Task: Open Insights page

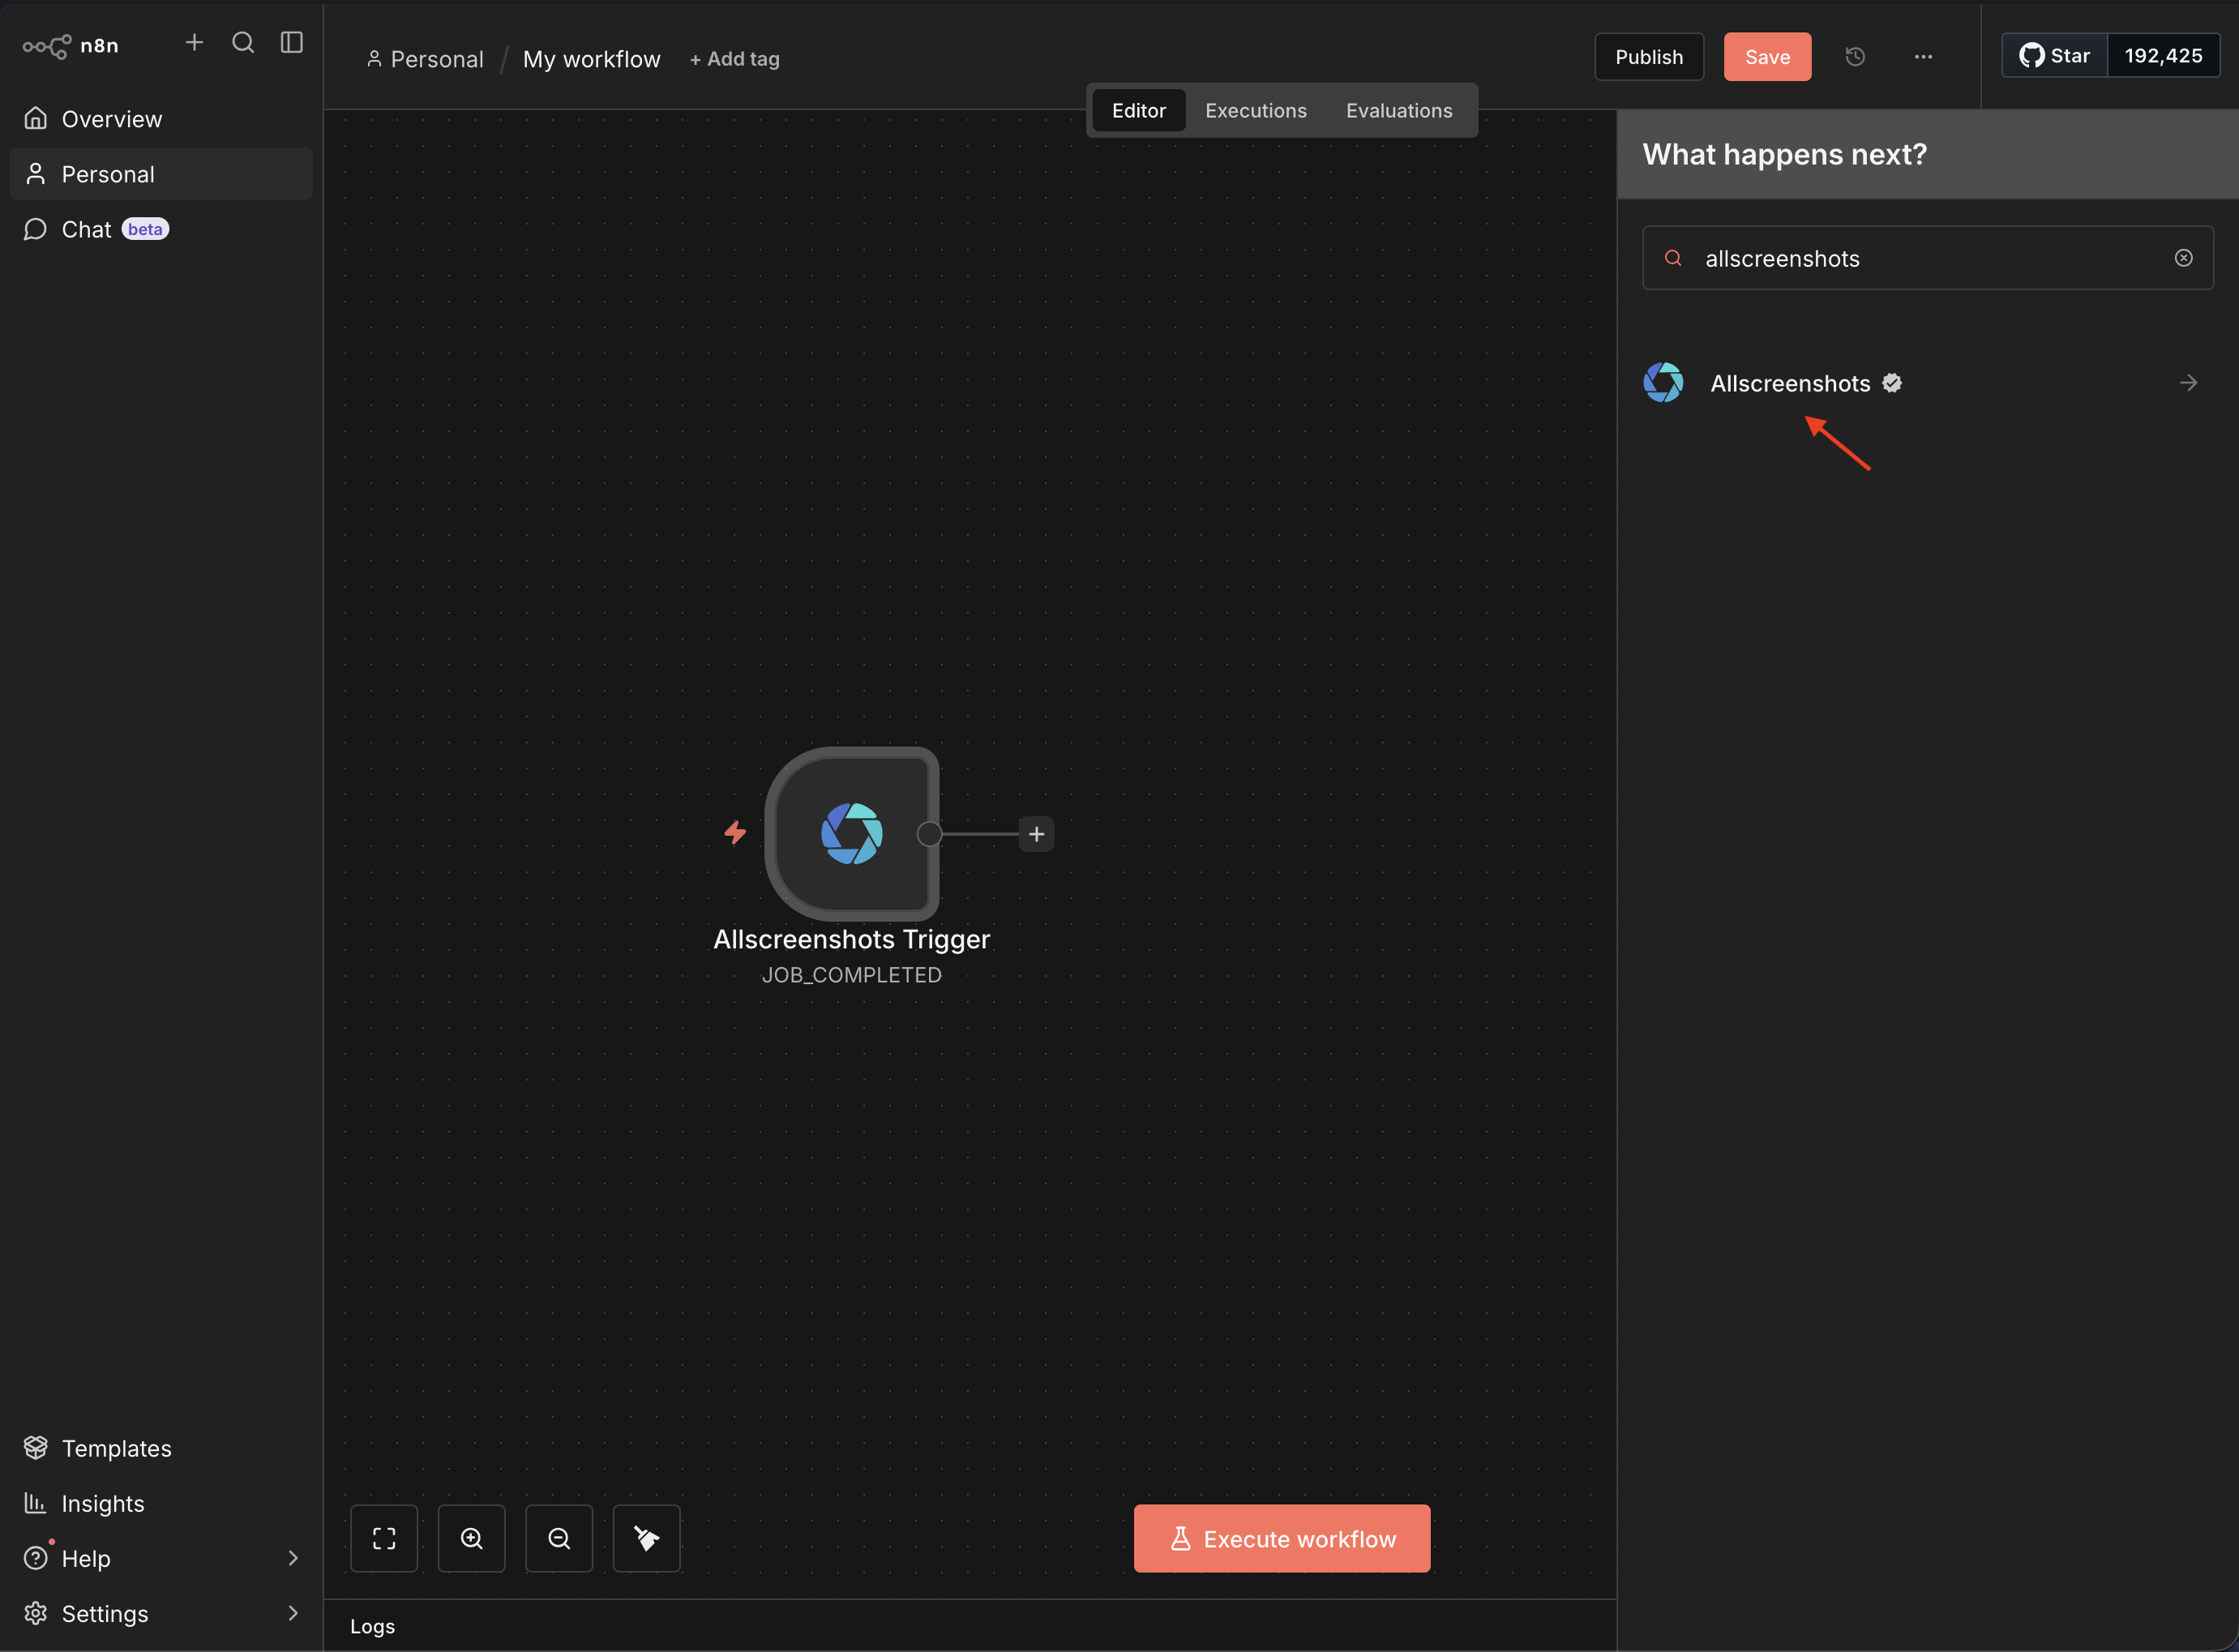Action: 161,1503
